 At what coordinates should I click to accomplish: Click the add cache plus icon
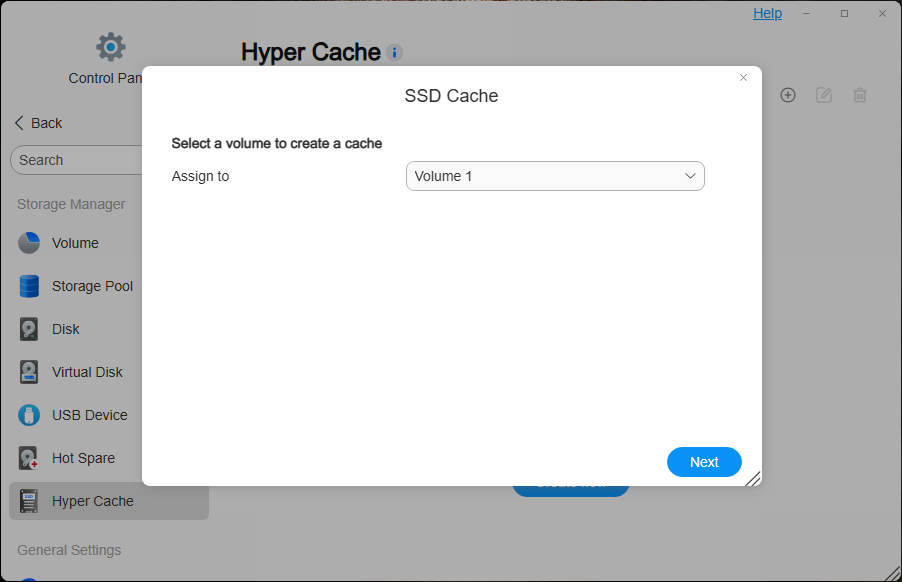point(788,95)
